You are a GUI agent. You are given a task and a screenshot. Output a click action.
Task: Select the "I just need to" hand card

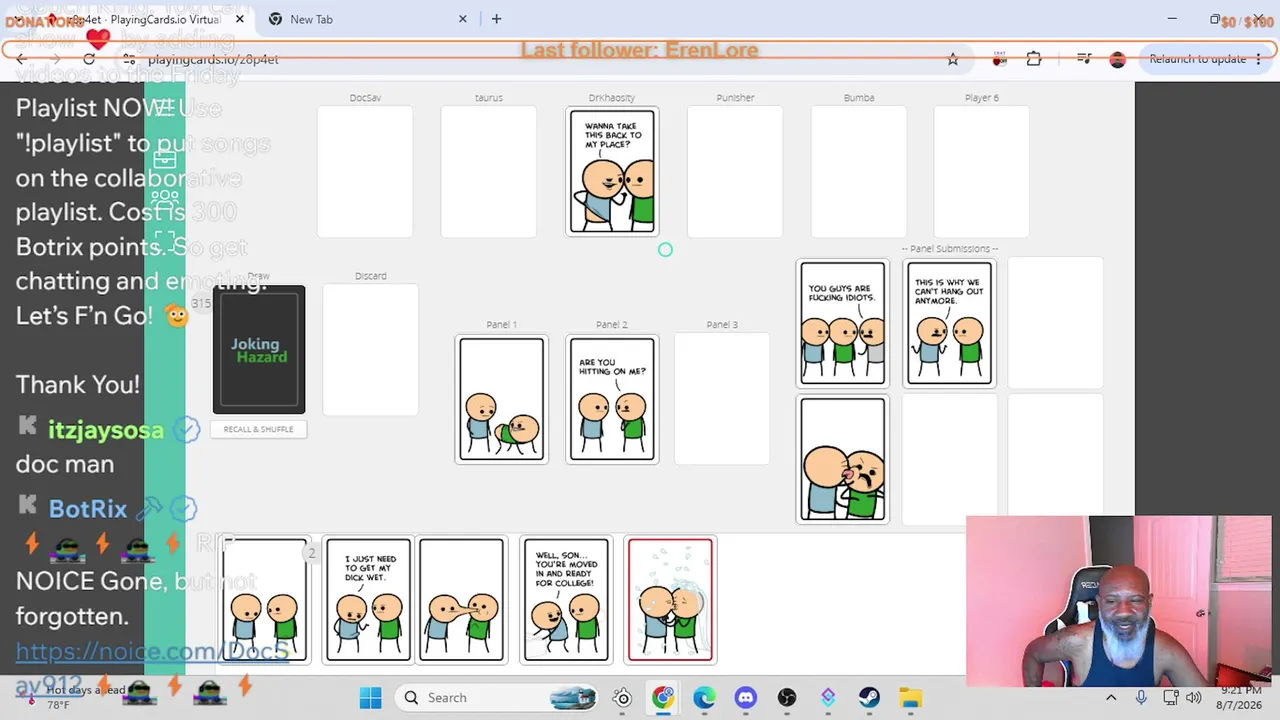[x=368, y=600]
